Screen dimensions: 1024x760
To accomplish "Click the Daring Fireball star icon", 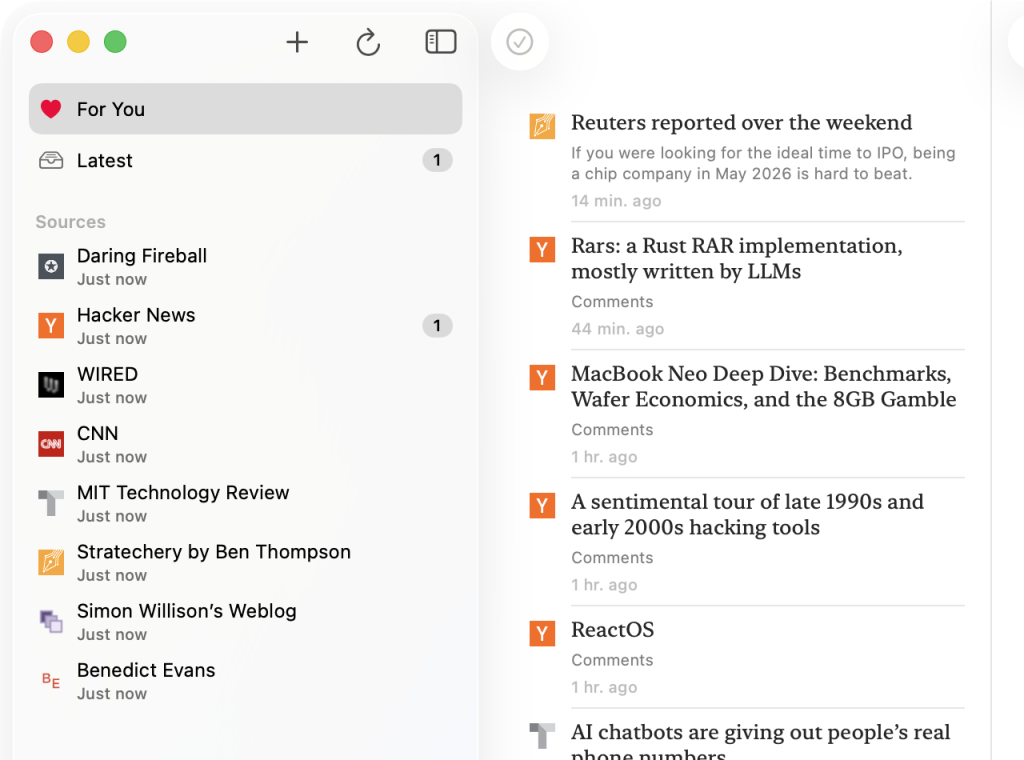I will tap(51, 266).
